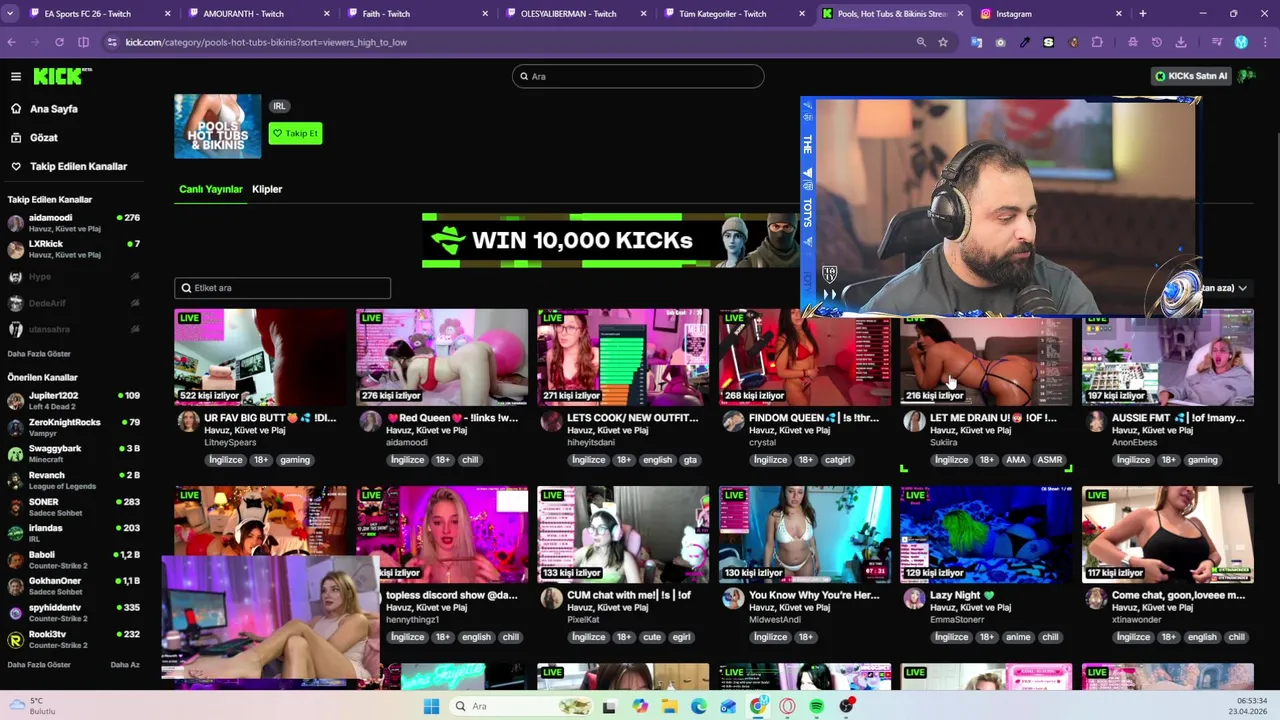Viewport: 1280px width, 720px height.
Task: Follow the category with Takip Et
Action: (295, 133)
